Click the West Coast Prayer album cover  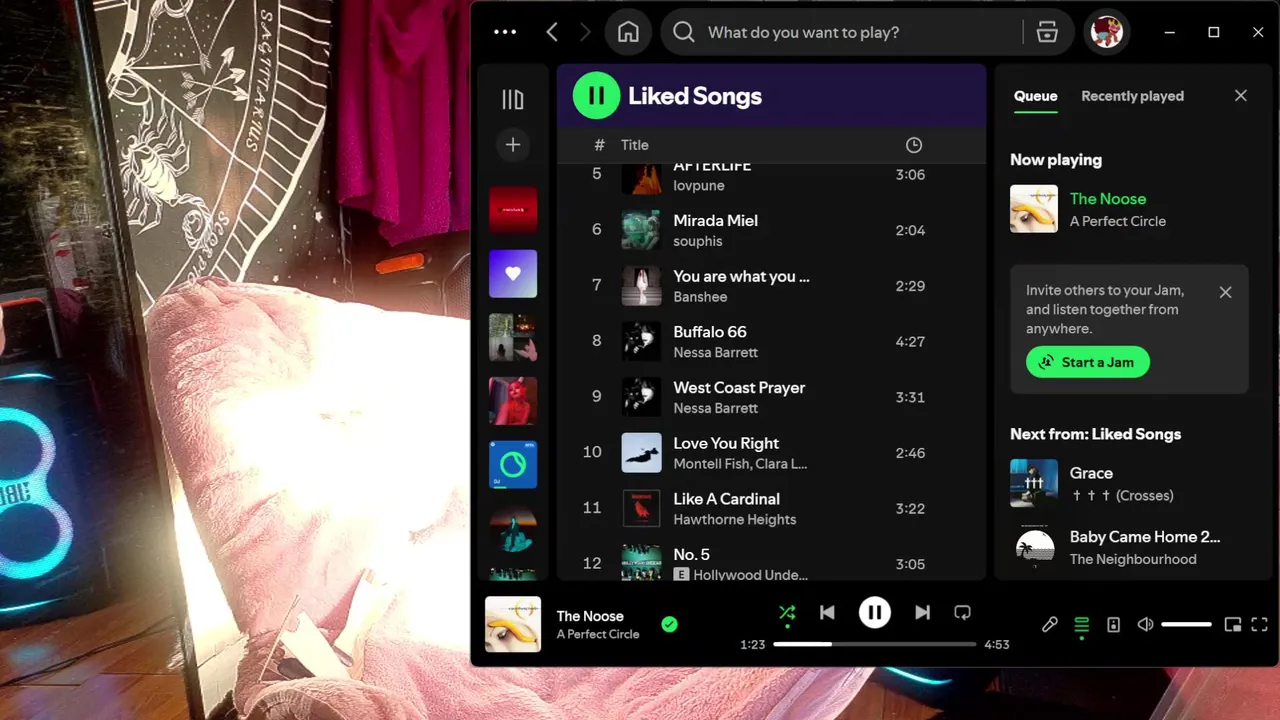pos(641,397)
